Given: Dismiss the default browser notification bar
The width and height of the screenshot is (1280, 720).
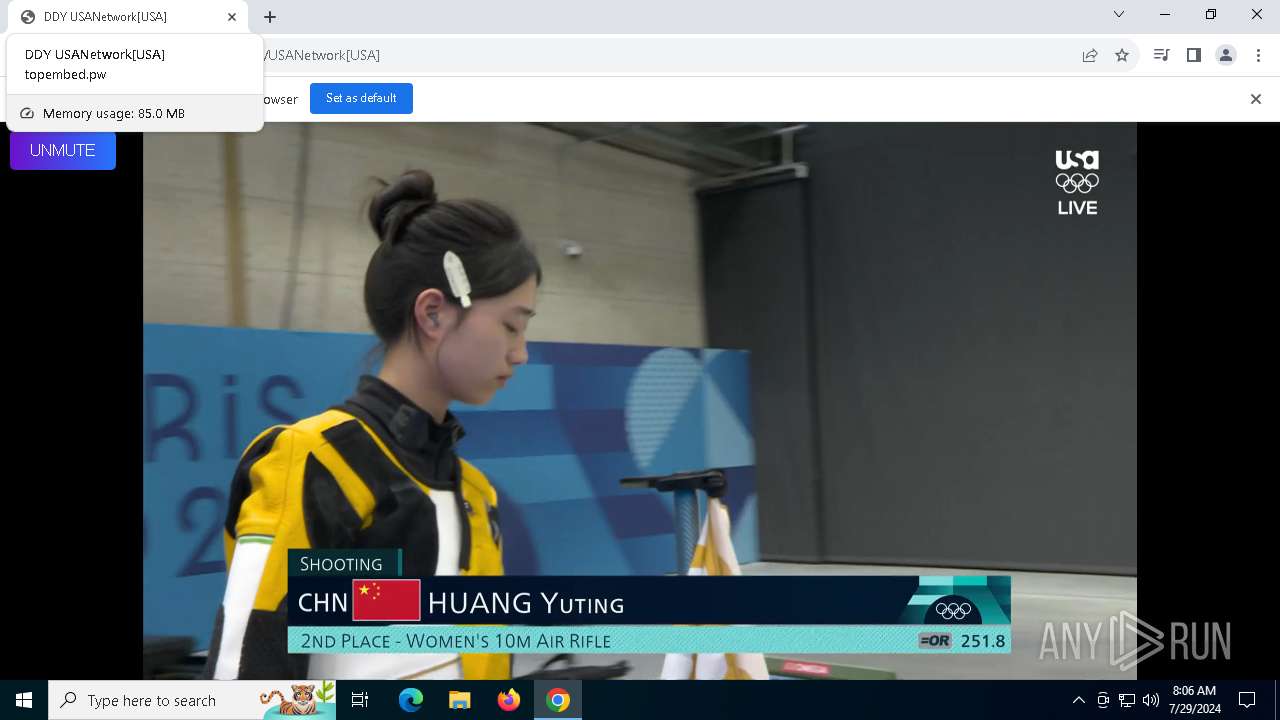Looking at the screenshot, I should 1256,99.
